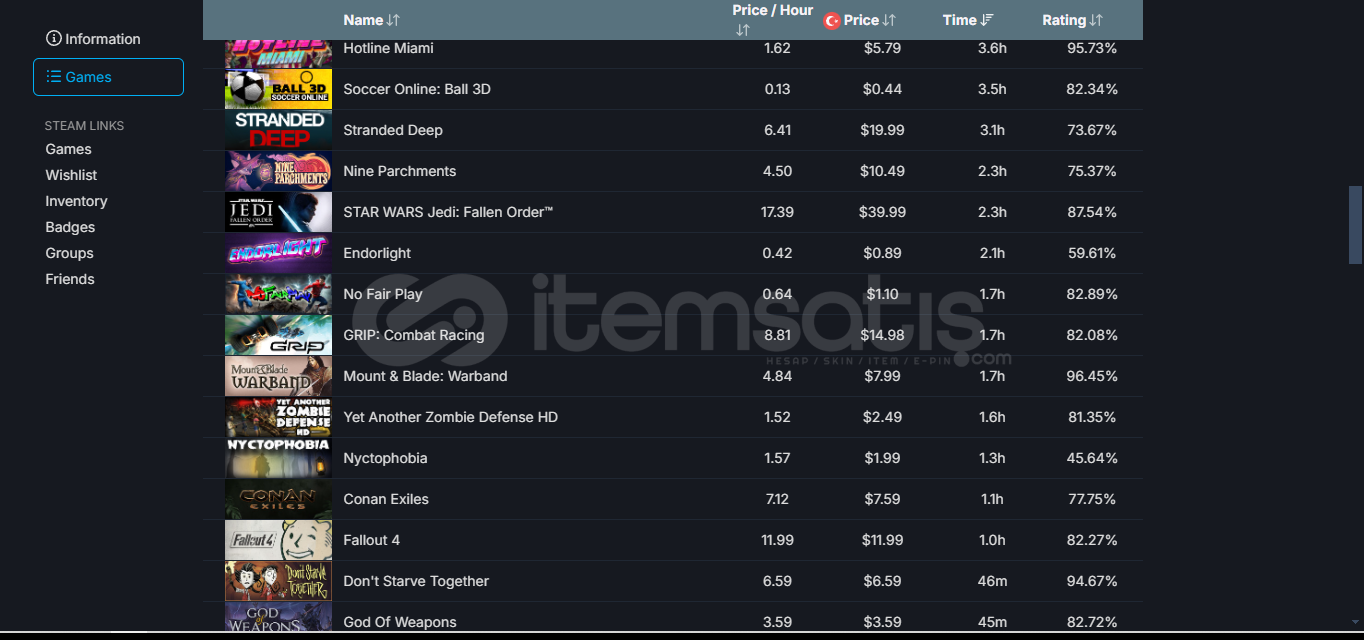
Task: Open the Wishlist link
Action: point(71,175)
